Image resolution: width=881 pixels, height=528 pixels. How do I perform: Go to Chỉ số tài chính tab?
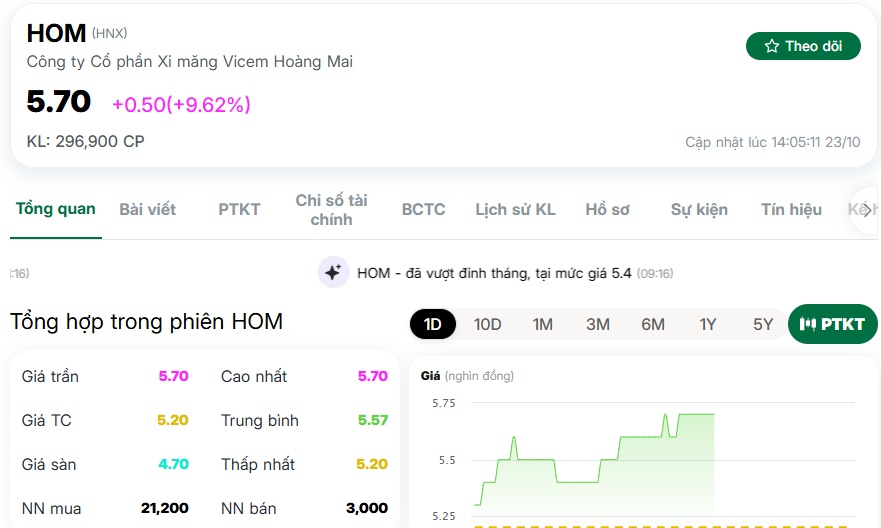pos(331,210)
